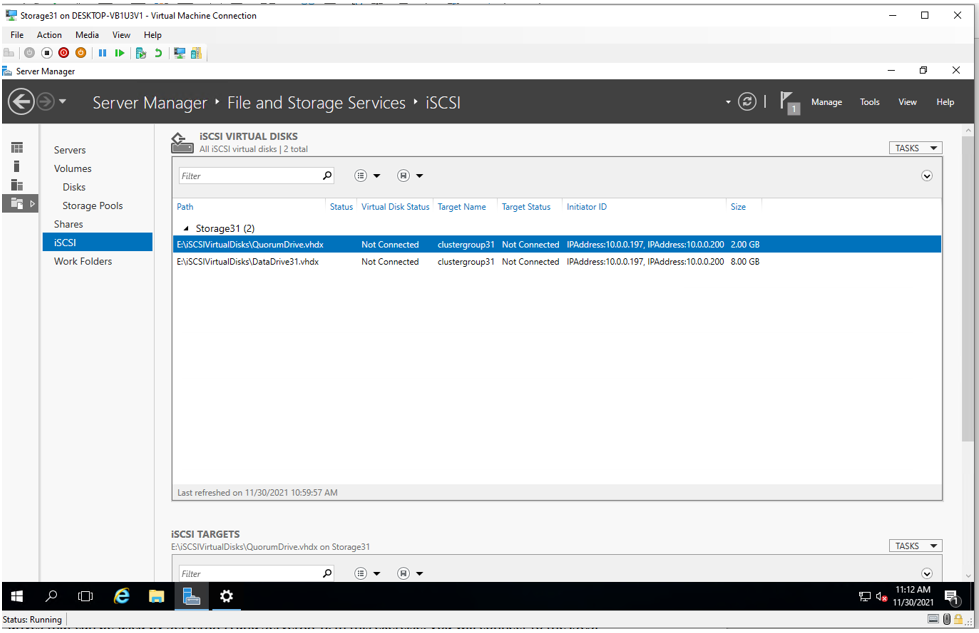
Task: Click the red Shut Down icon
Action: [63, 53]
